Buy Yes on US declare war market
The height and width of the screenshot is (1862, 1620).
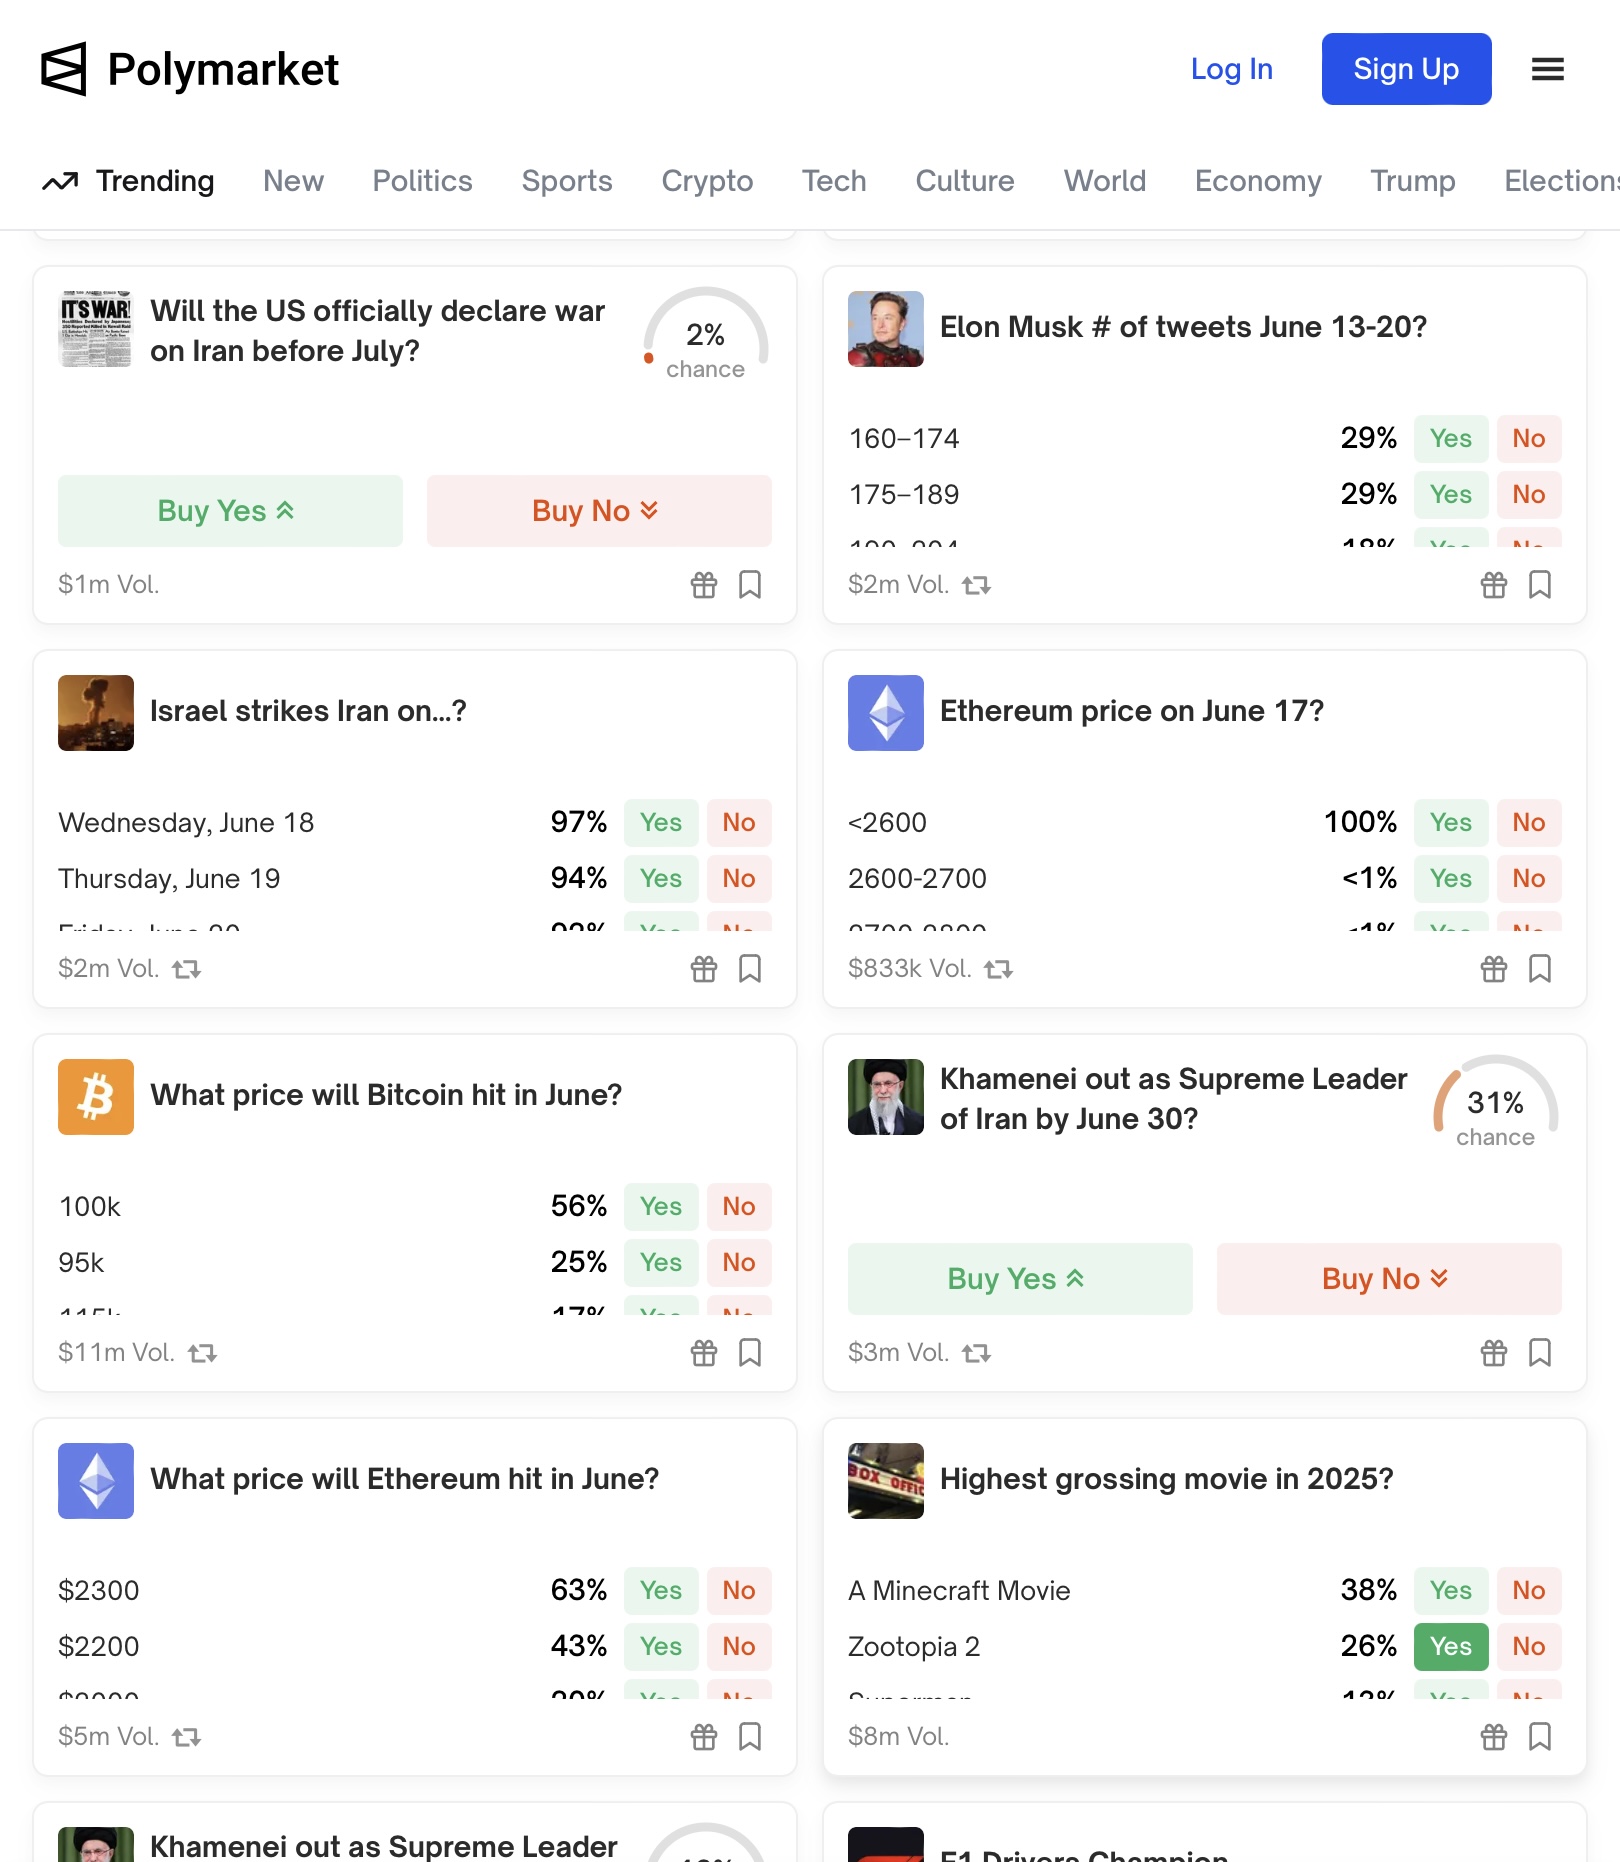click(x=230, y=511)
